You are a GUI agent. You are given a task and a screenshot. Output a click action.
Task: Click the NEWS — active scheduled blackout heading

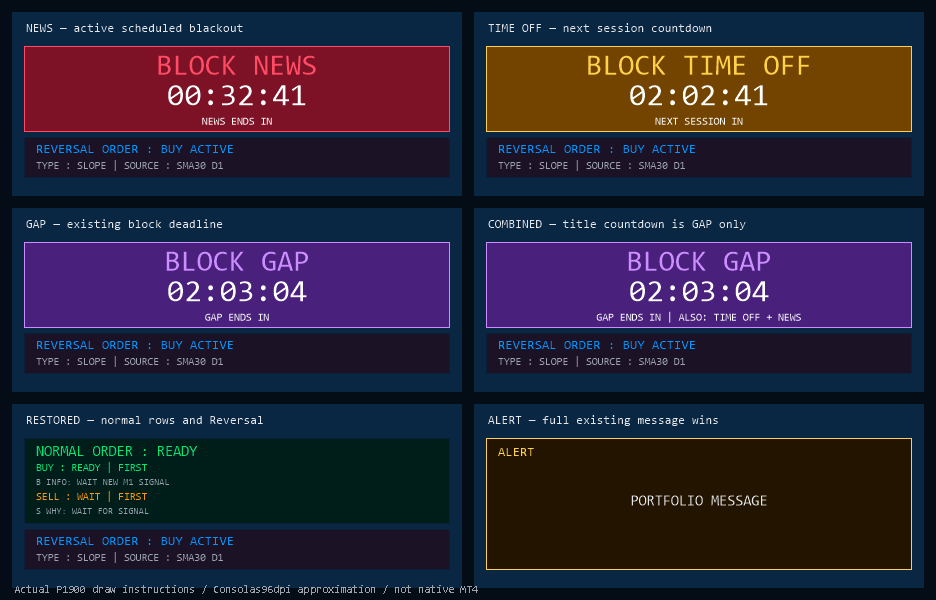coord(134,28)
